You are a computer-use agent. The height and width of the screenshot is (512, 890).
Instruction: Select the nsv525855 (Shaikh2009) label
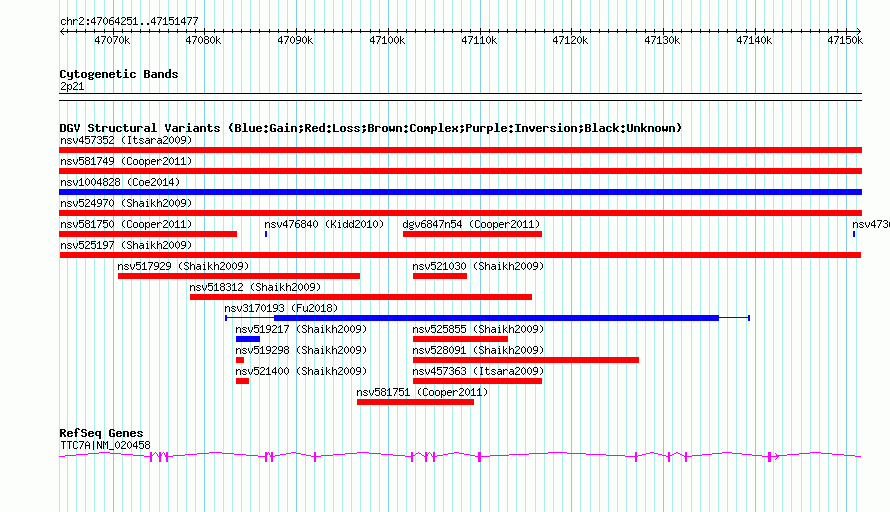(x=478, y=329)
